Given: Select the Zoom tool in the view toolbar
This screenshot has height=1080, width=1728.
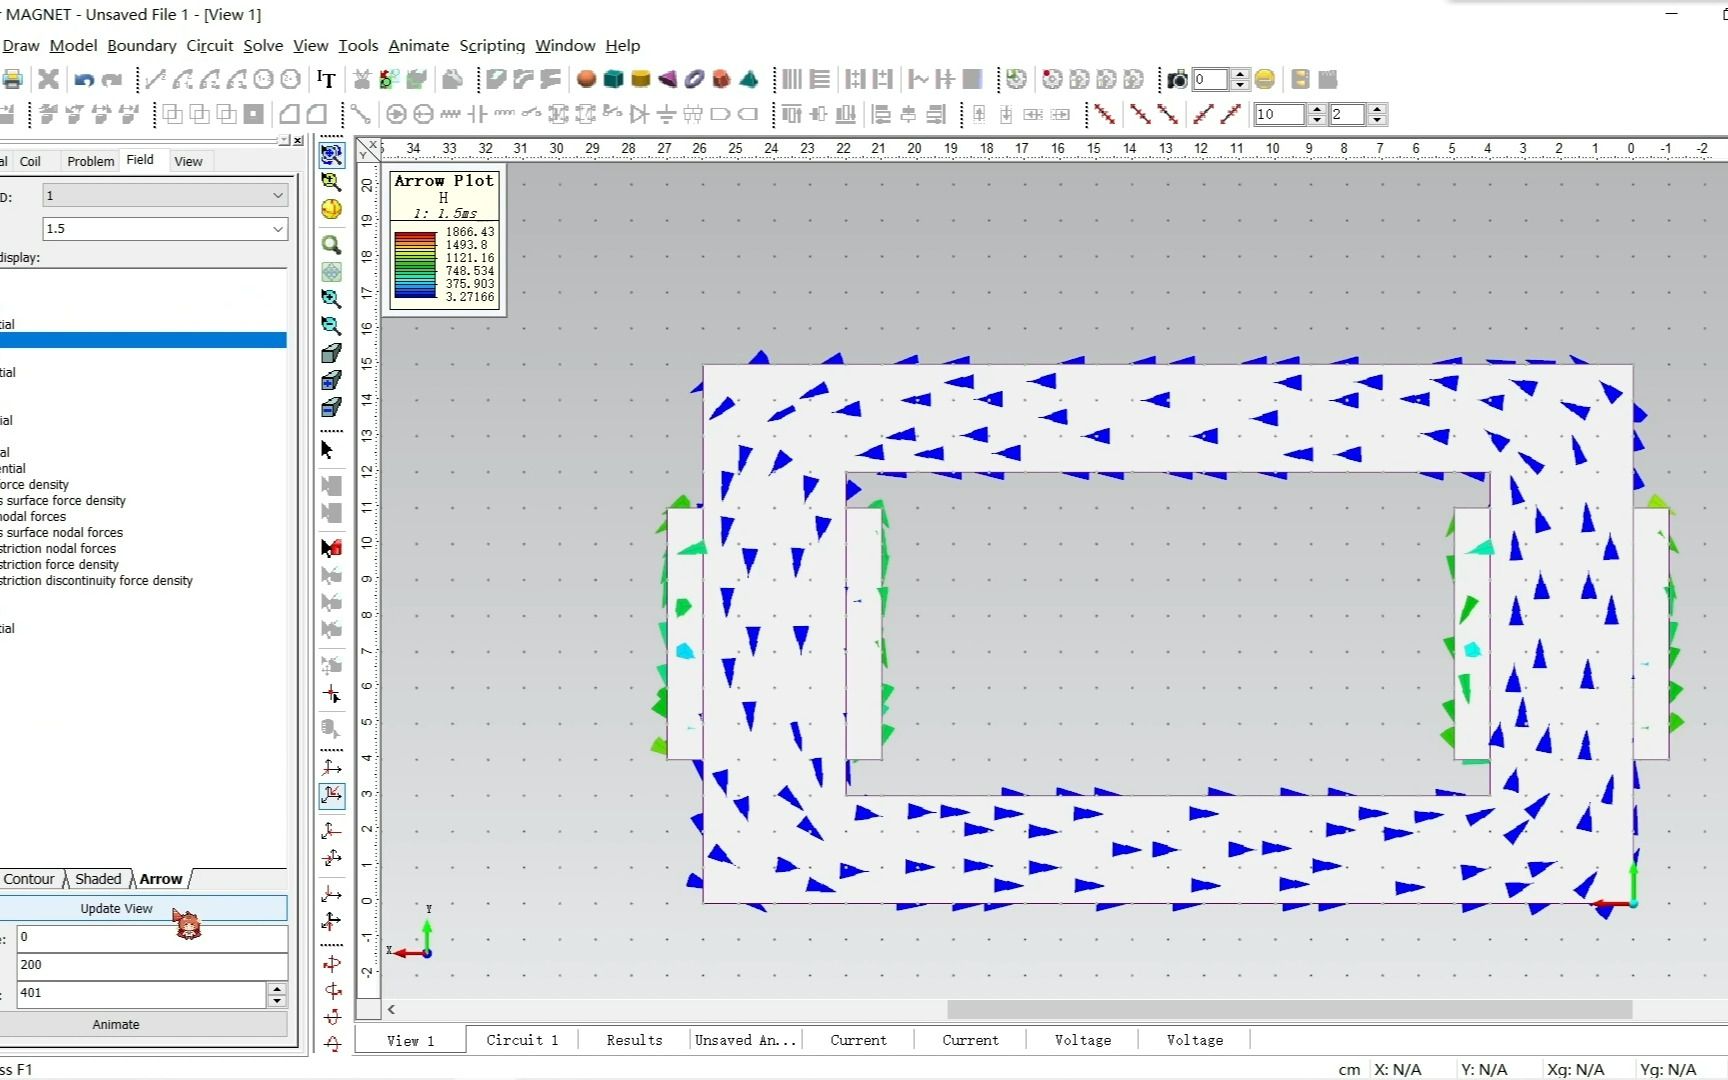Looking at the screenshot, I should pyautogui.click(x=332, y=245).
